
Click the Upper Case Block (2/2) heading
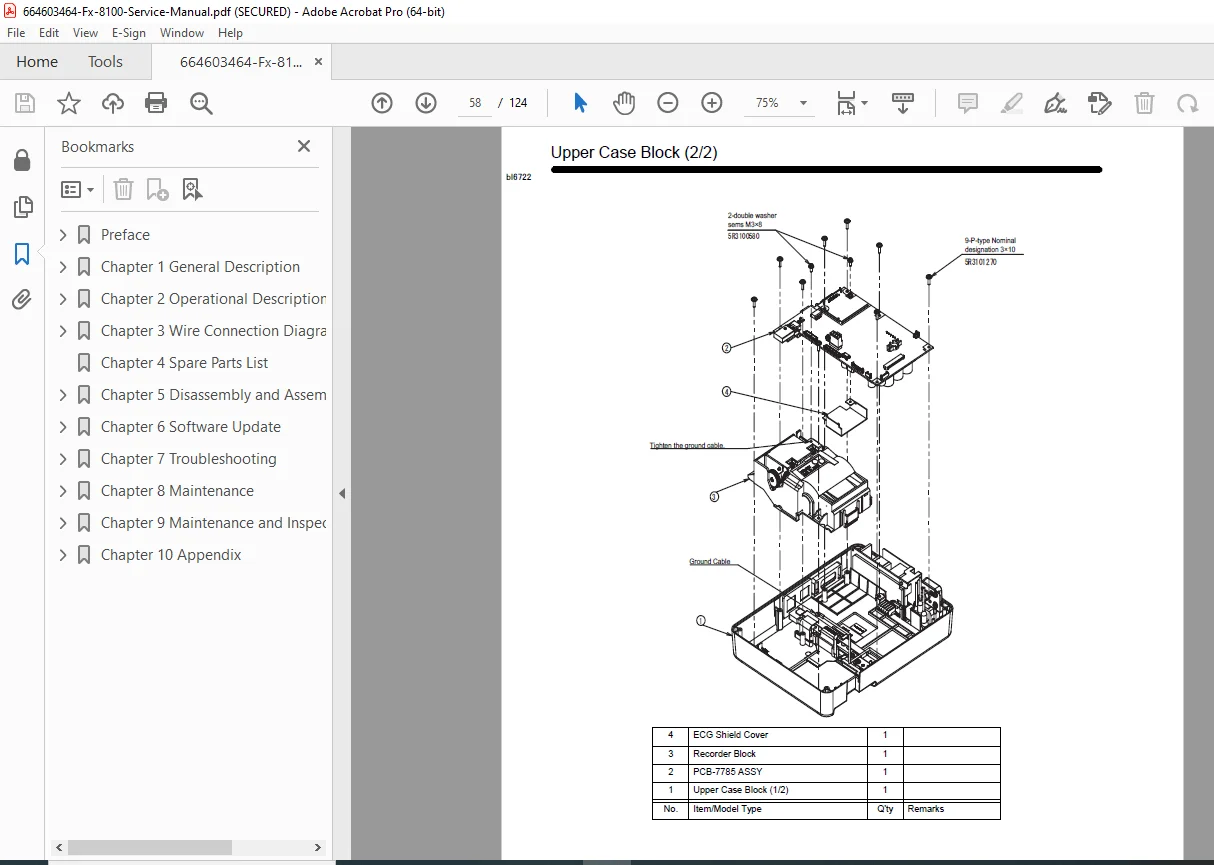pos(634,153)
